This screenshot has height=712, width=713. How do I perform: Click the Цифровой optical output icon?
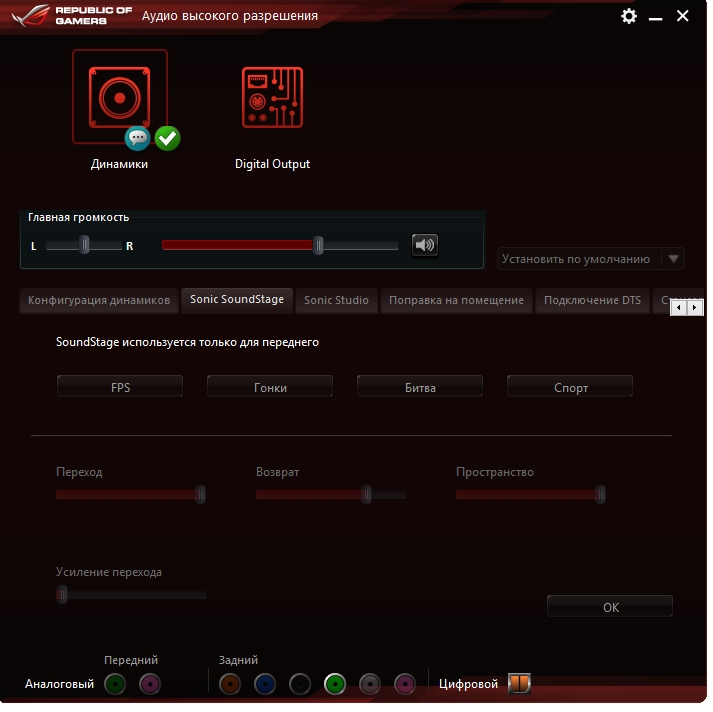pos(519,683)
